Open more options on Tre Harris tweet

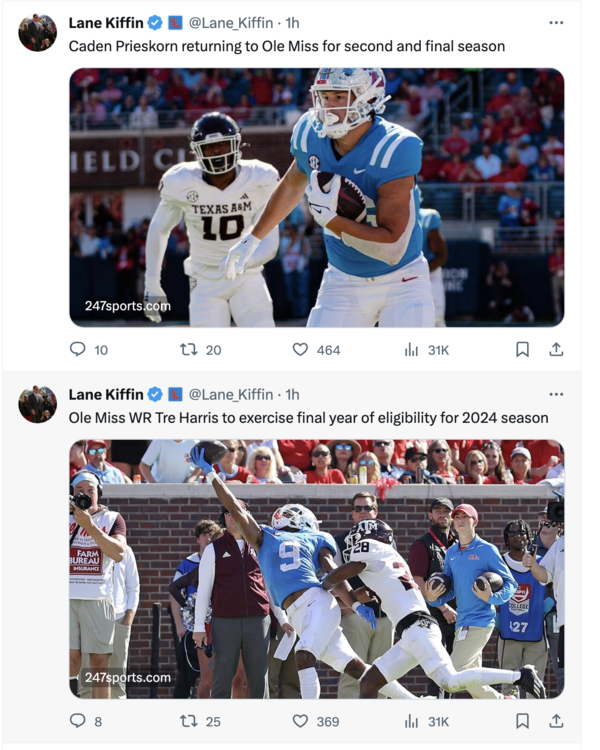[x=556, y=394]
